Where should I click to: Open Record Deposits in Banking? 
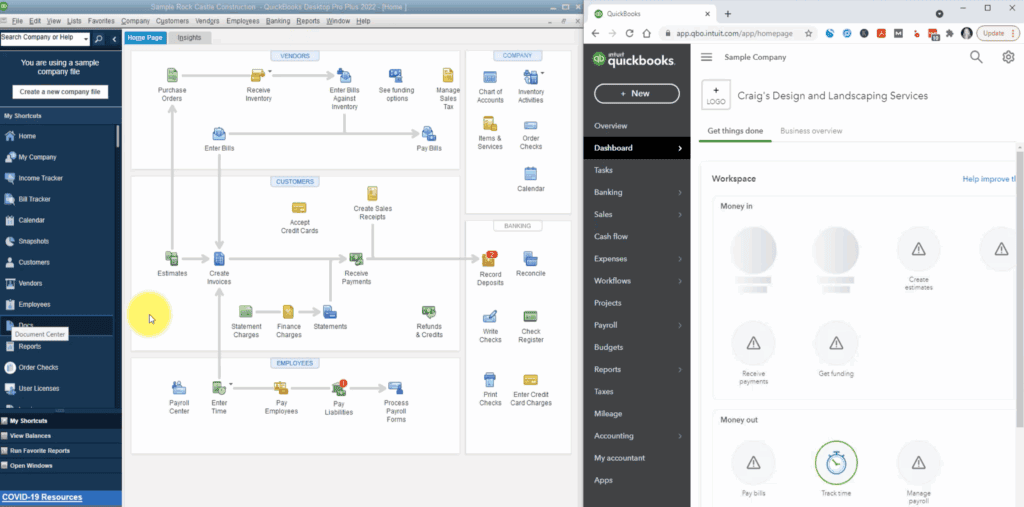click(490, 260)
